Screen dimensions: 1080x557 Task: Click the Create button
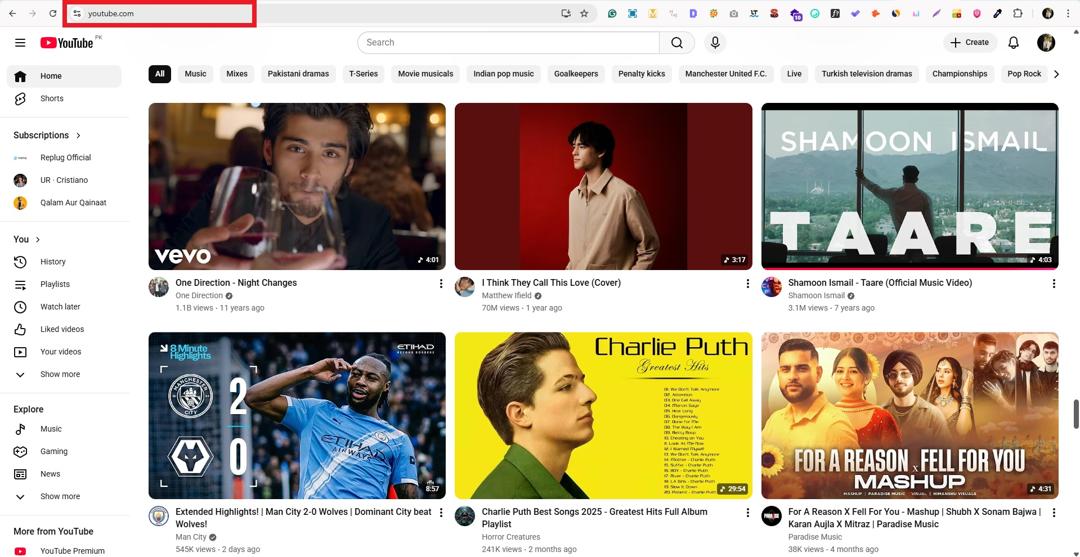tap(970, 43)
